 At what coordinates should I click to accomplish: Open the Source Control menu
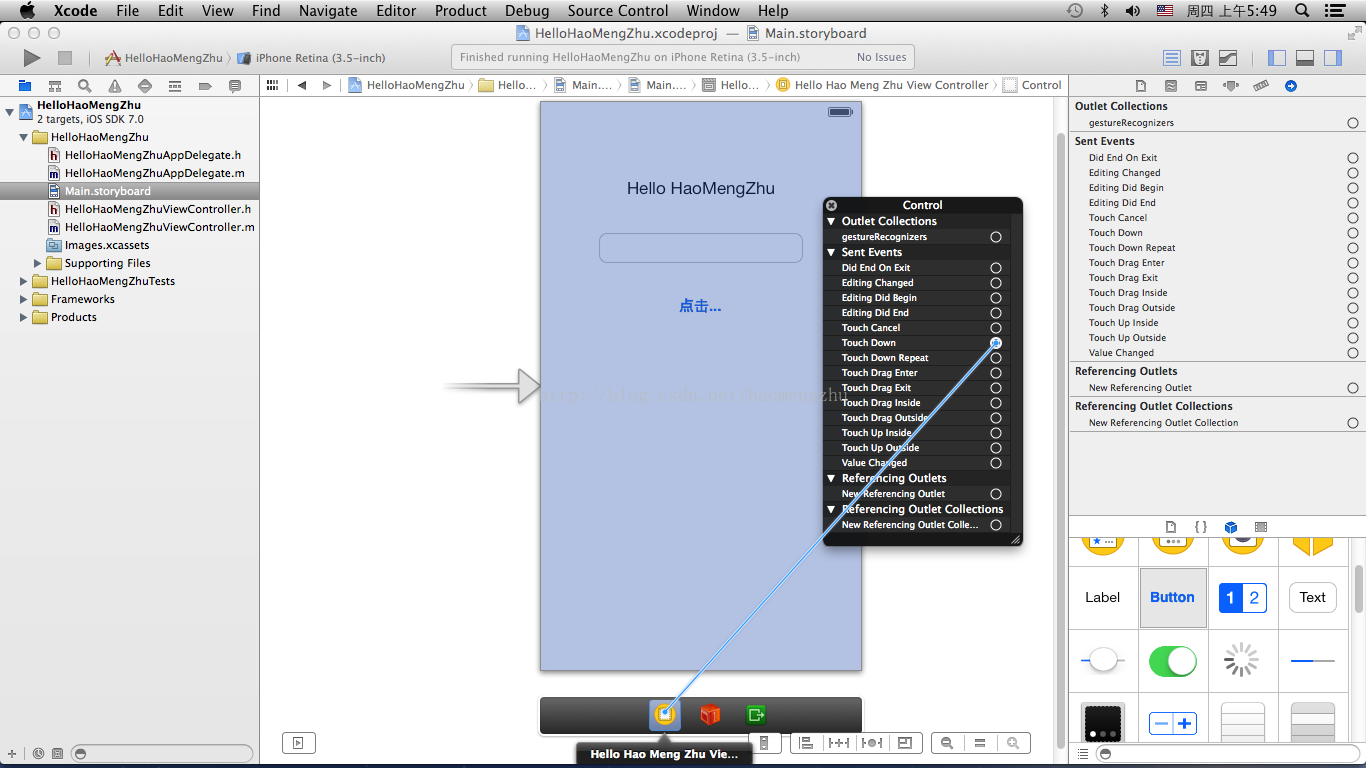pyautogui.click(x=618, y=10)
